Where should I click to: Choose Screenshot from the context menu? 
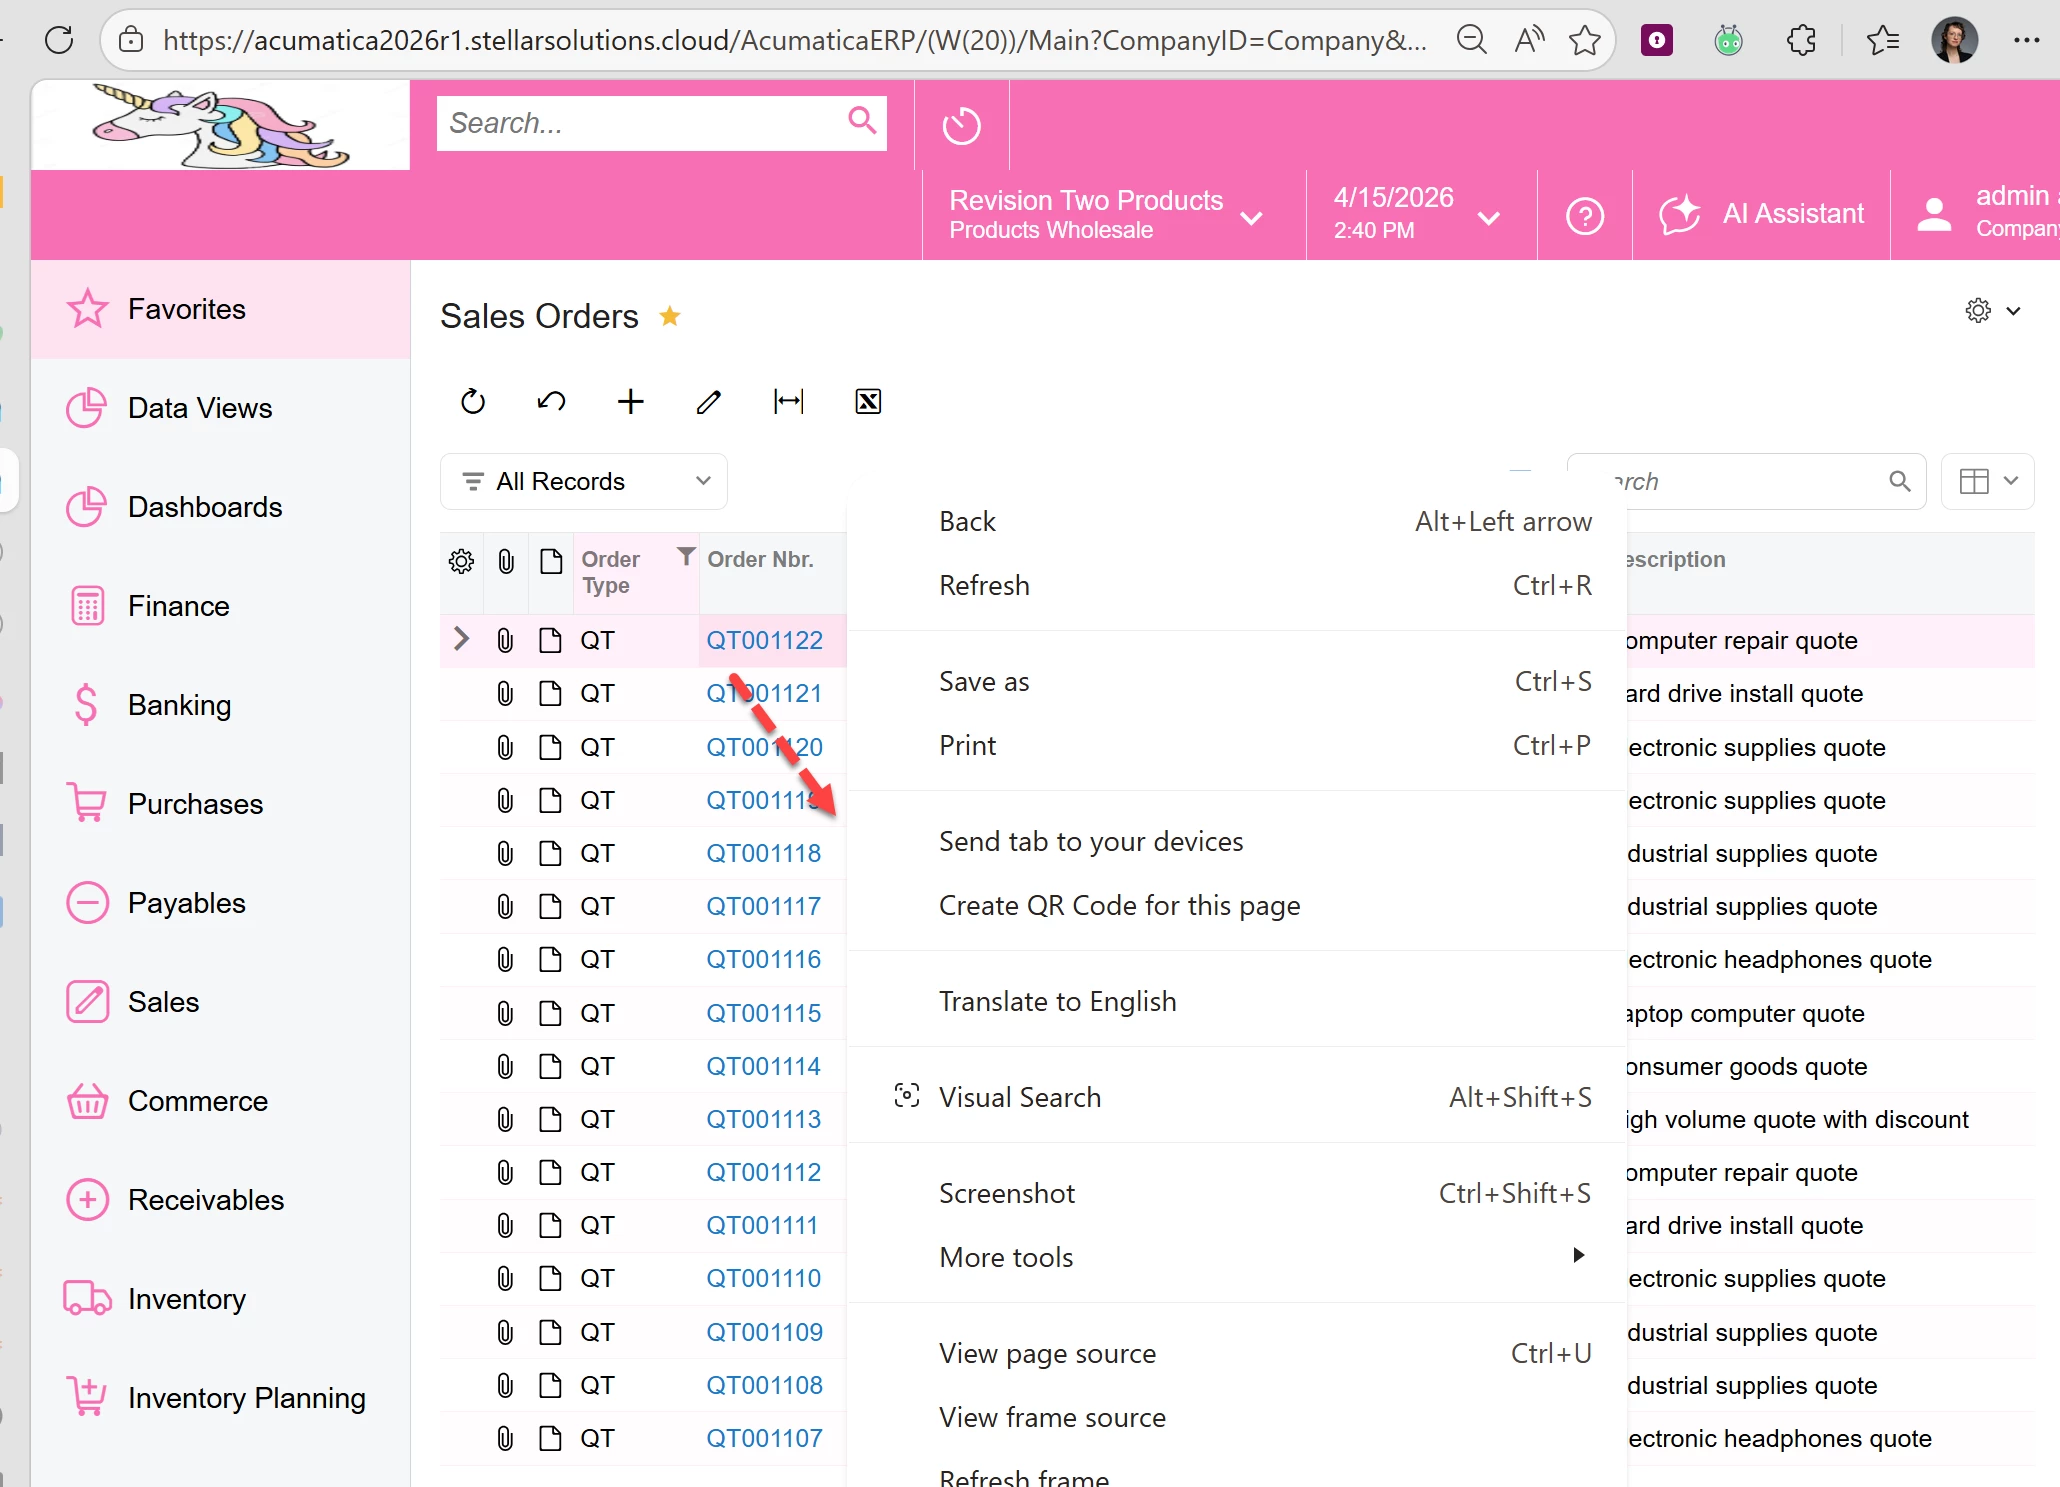pos(1006,1193)
